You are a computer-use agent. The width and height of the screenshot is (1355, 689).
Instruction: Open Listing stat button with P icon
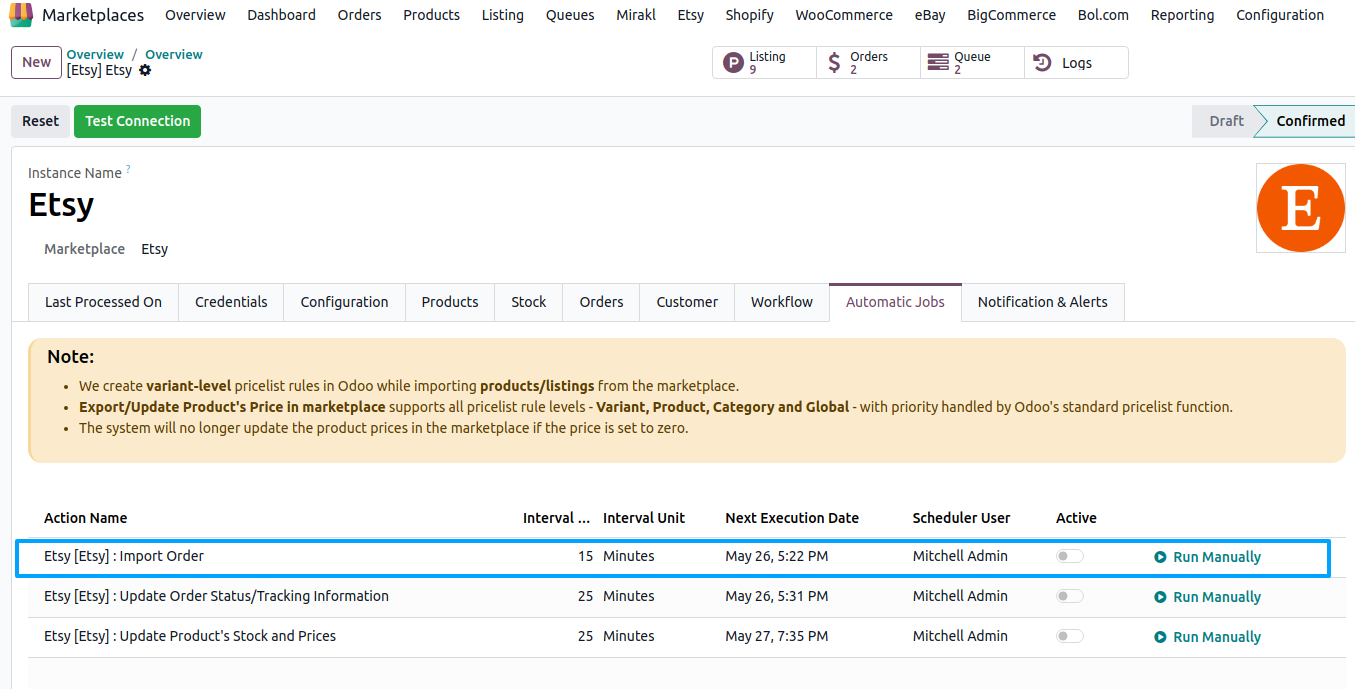click(765, 63)
